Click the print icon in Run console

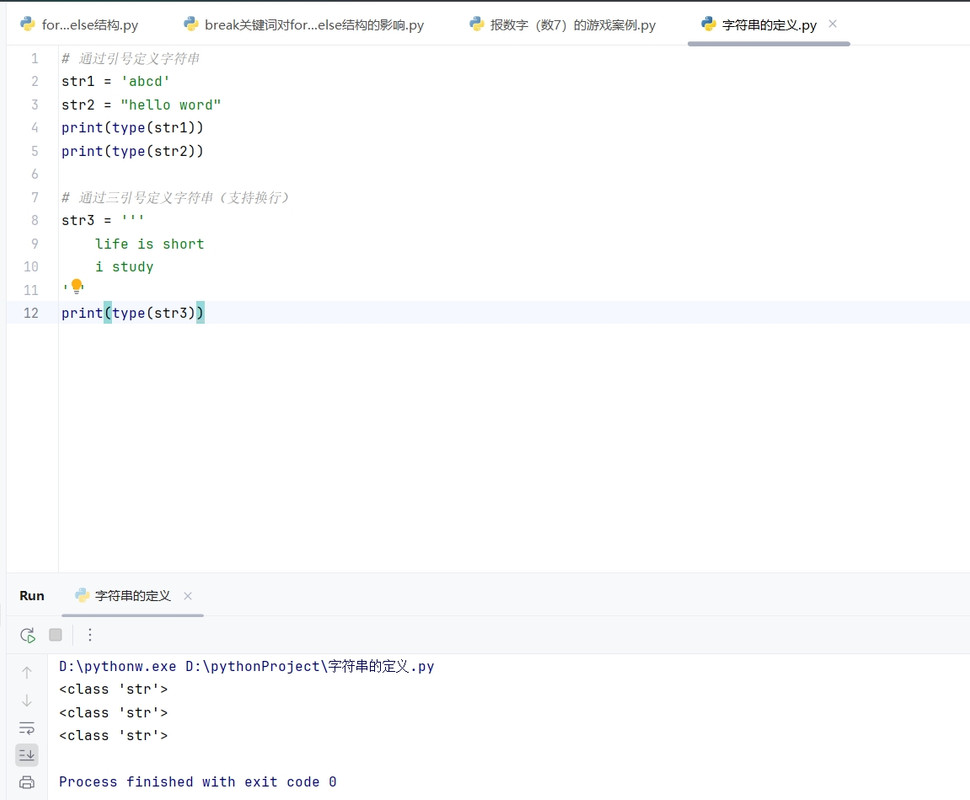click(x=27, y=783)
